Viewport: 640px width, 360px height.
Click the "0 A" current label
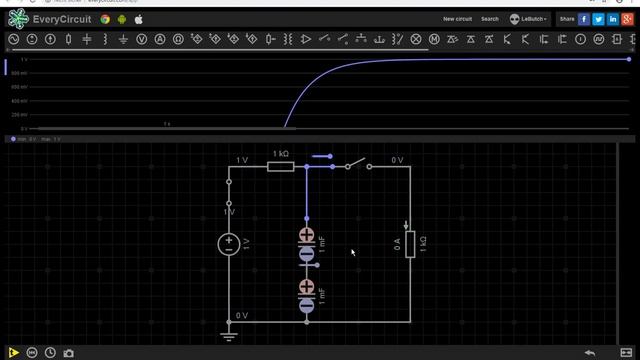point(397,244)
